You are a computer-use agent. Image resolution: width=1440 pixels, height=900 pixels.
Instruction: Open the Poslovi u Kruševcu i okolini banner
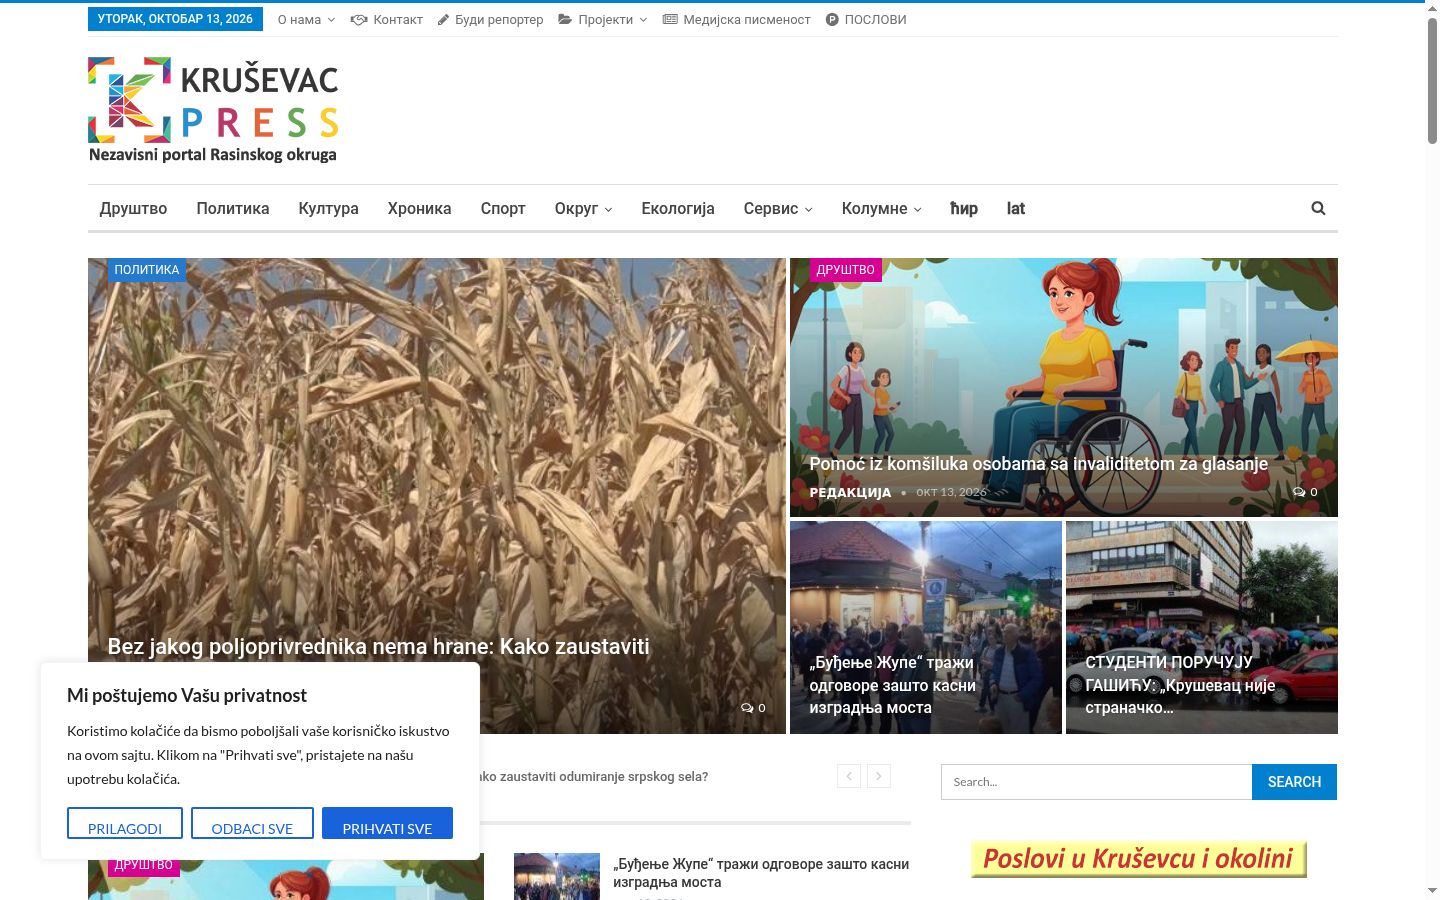coord(1139,859)
